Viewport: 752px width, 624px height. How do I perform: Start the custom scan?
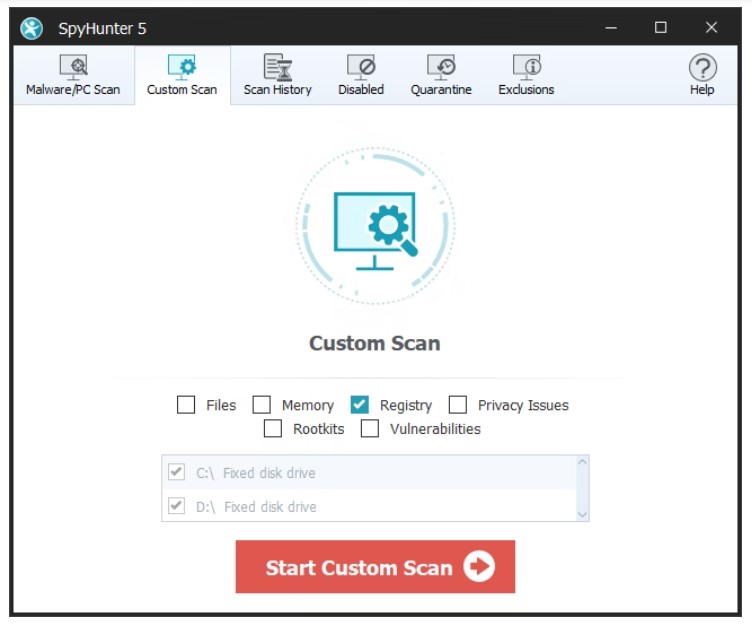click(x=376, y=567)
